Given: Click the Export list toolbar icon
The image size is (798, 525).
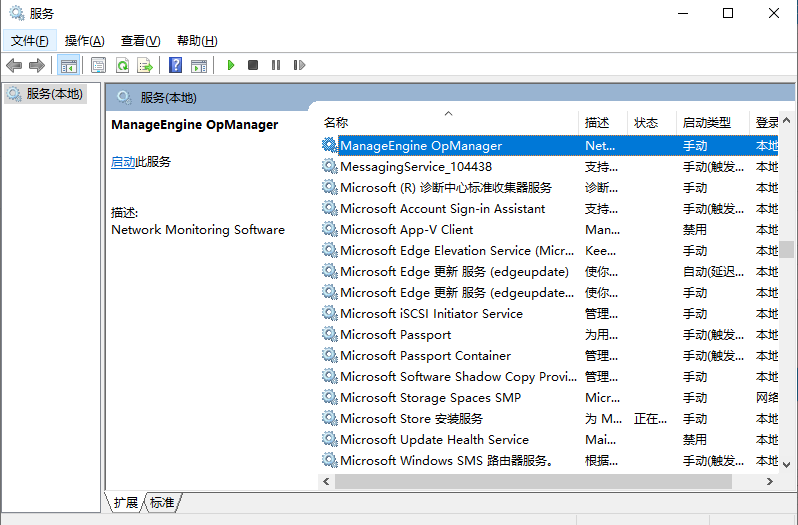Looking at the screenshot, I should pos(145,65).
